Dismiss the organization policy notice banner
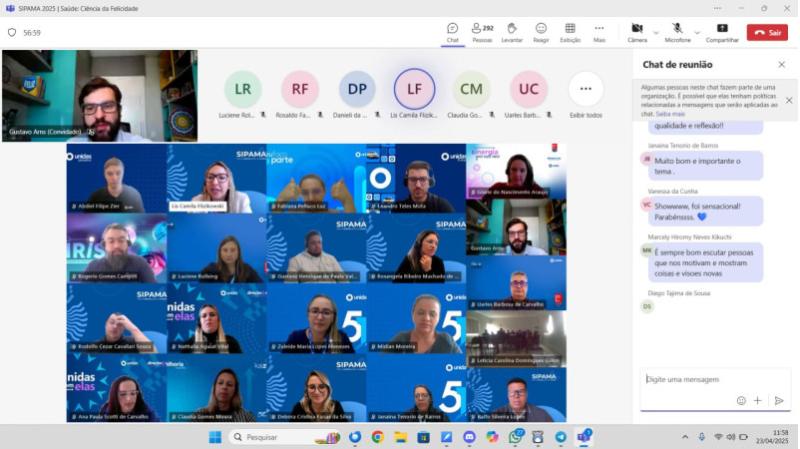Screen dimensions: 800x449 pos(789,101)
